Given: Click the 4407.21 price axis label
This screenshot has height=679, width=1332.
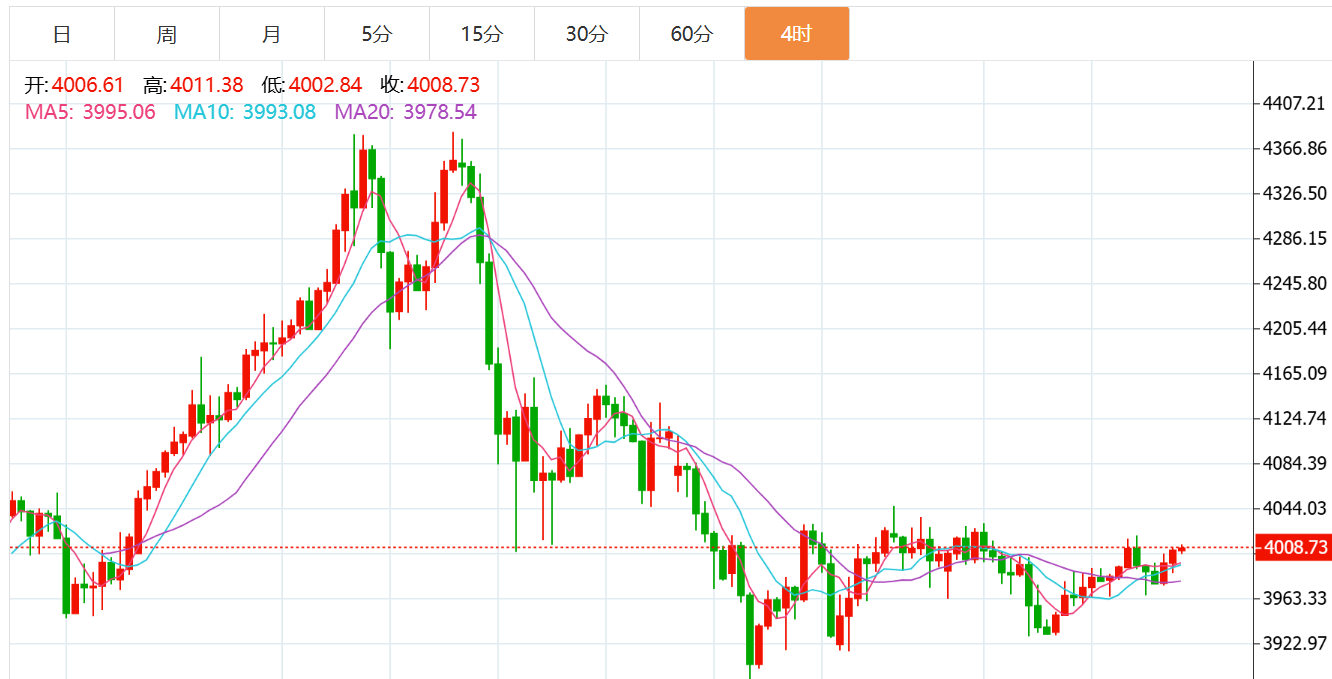Looking at the screenshot, I should (x=1295, y=104).
